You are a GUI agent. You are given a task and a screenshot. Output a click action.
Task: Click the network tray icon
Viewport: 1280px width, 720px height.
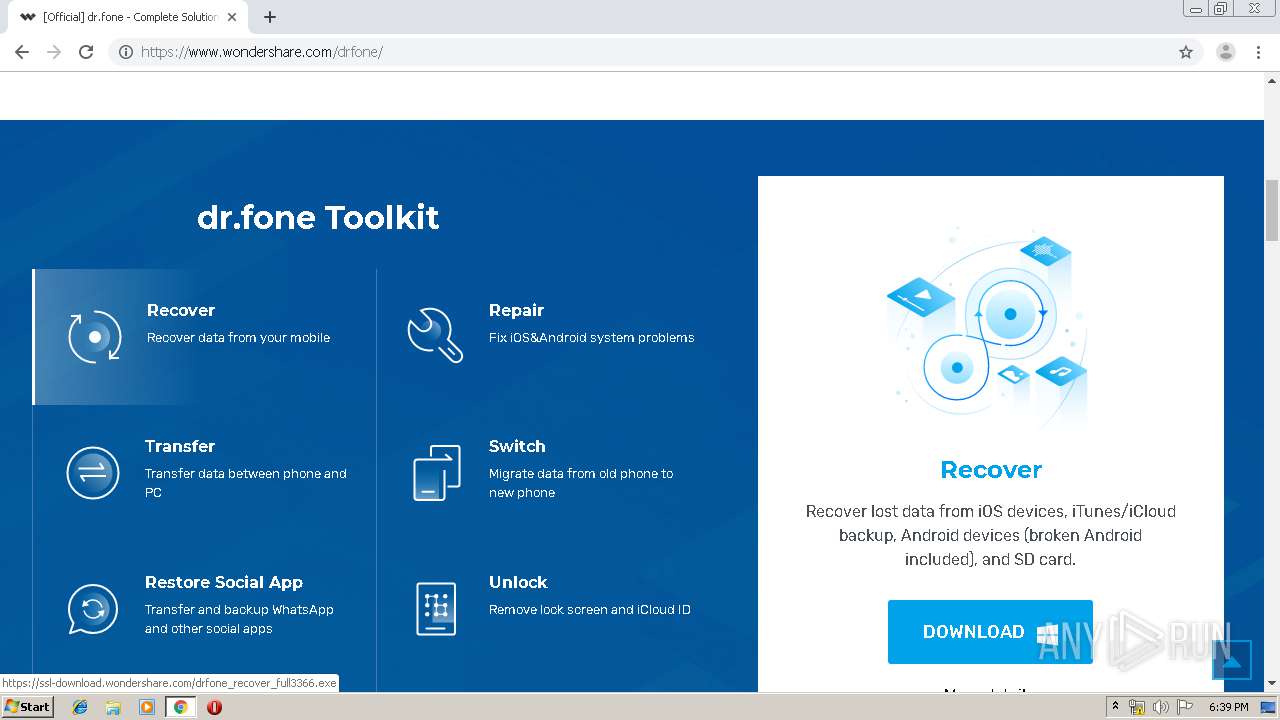click(1137, 707)
